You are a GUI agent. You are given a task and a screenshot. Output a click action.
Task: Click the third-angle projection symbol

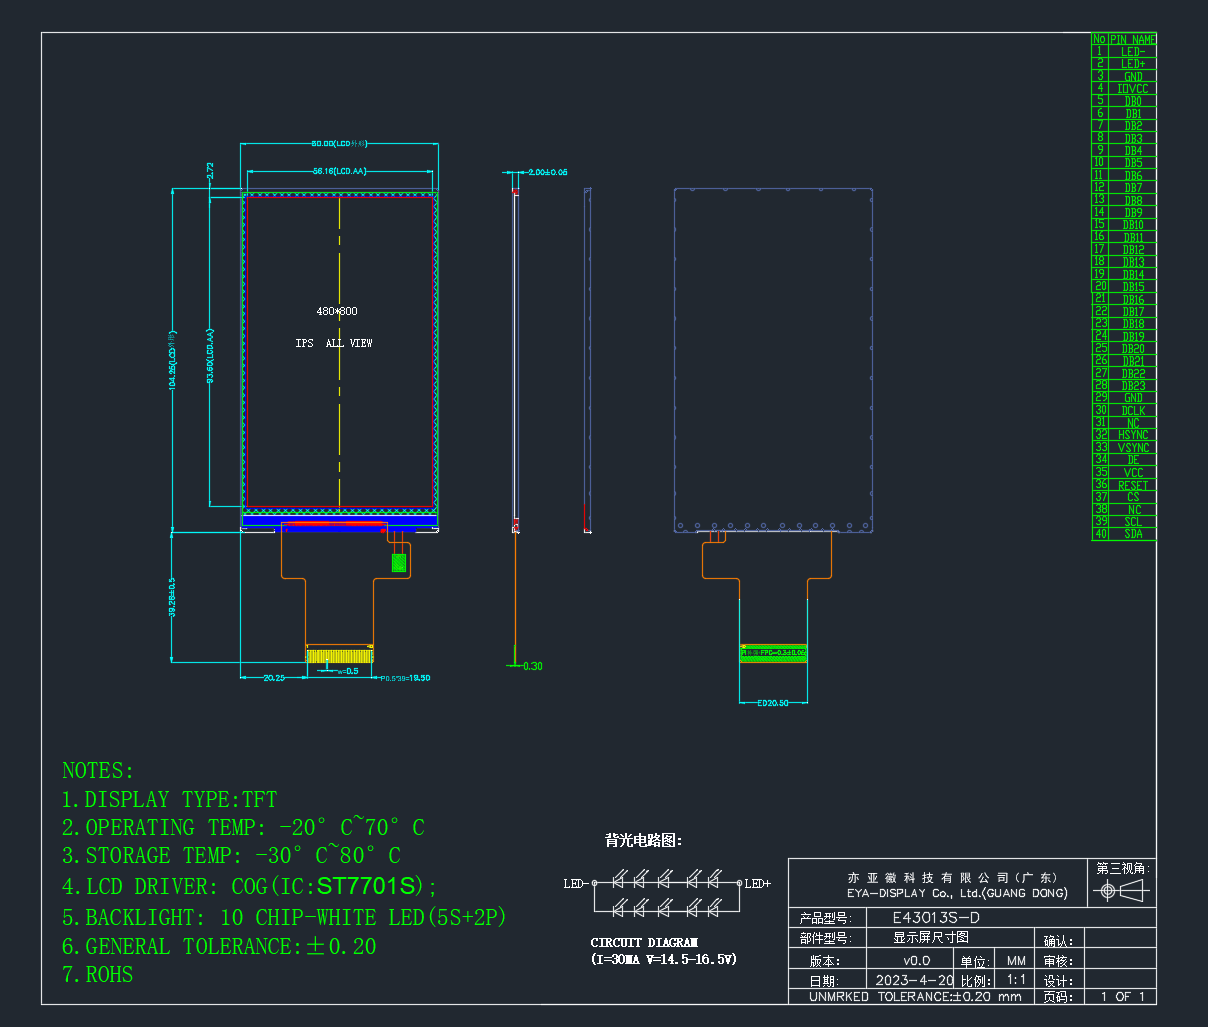(x=1121, y=891)
